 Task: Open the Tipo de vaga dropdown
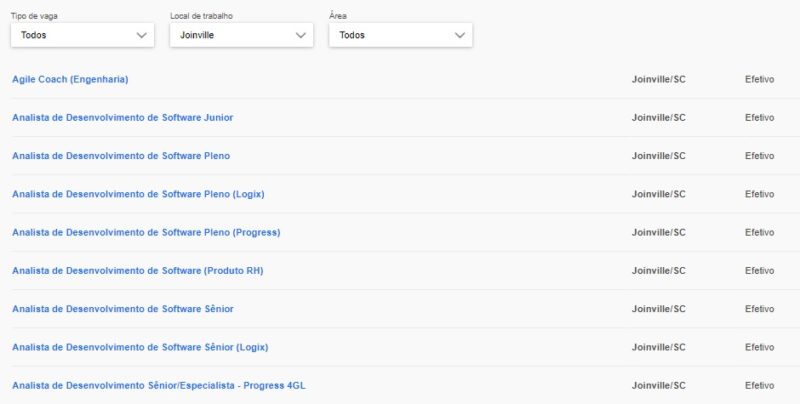click(x=82, y=35)
